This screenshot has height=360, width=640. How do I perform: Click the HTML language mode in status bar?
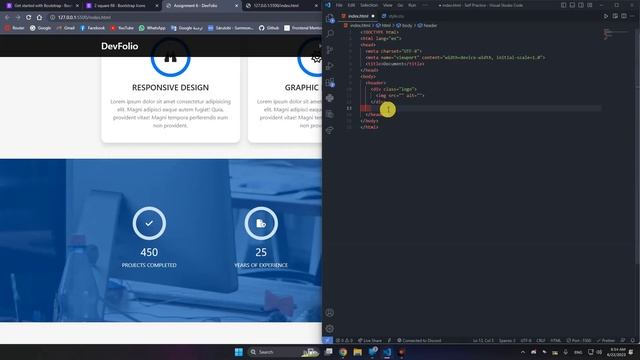[556, 340]
